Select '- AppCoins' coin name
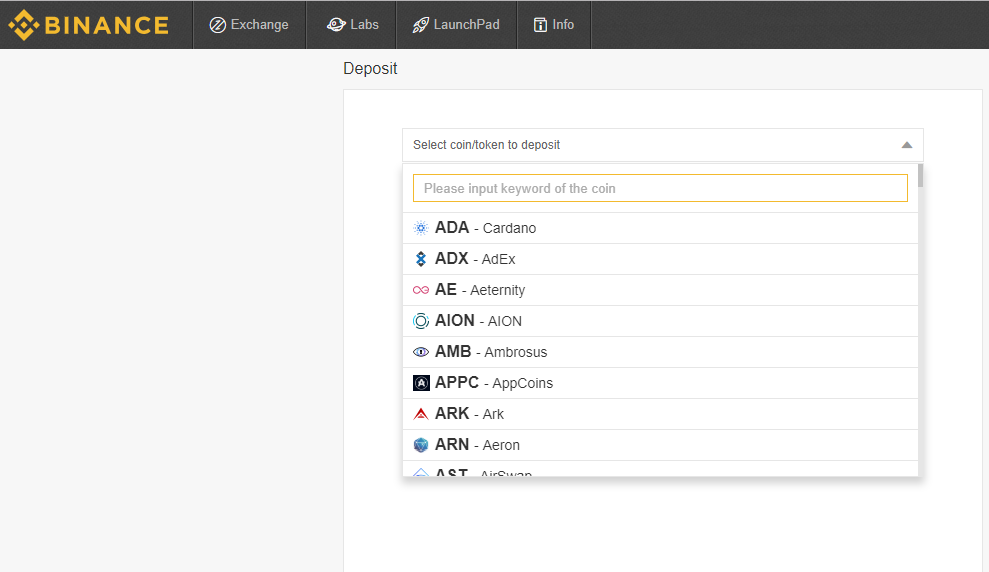989x572 pixels. [518, 383]
